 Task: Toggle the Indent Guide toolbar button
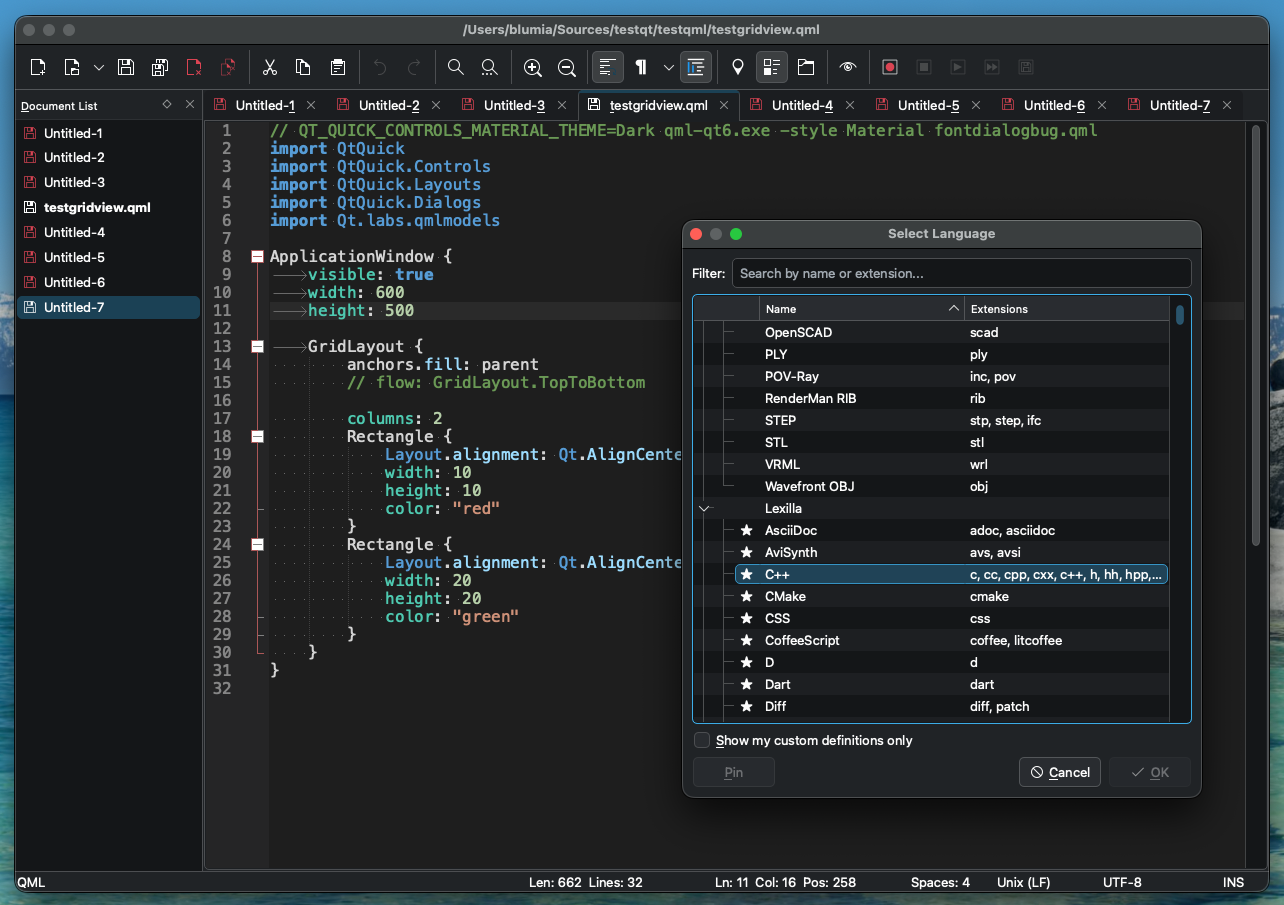pyautogui.click(x=696, y=67)
